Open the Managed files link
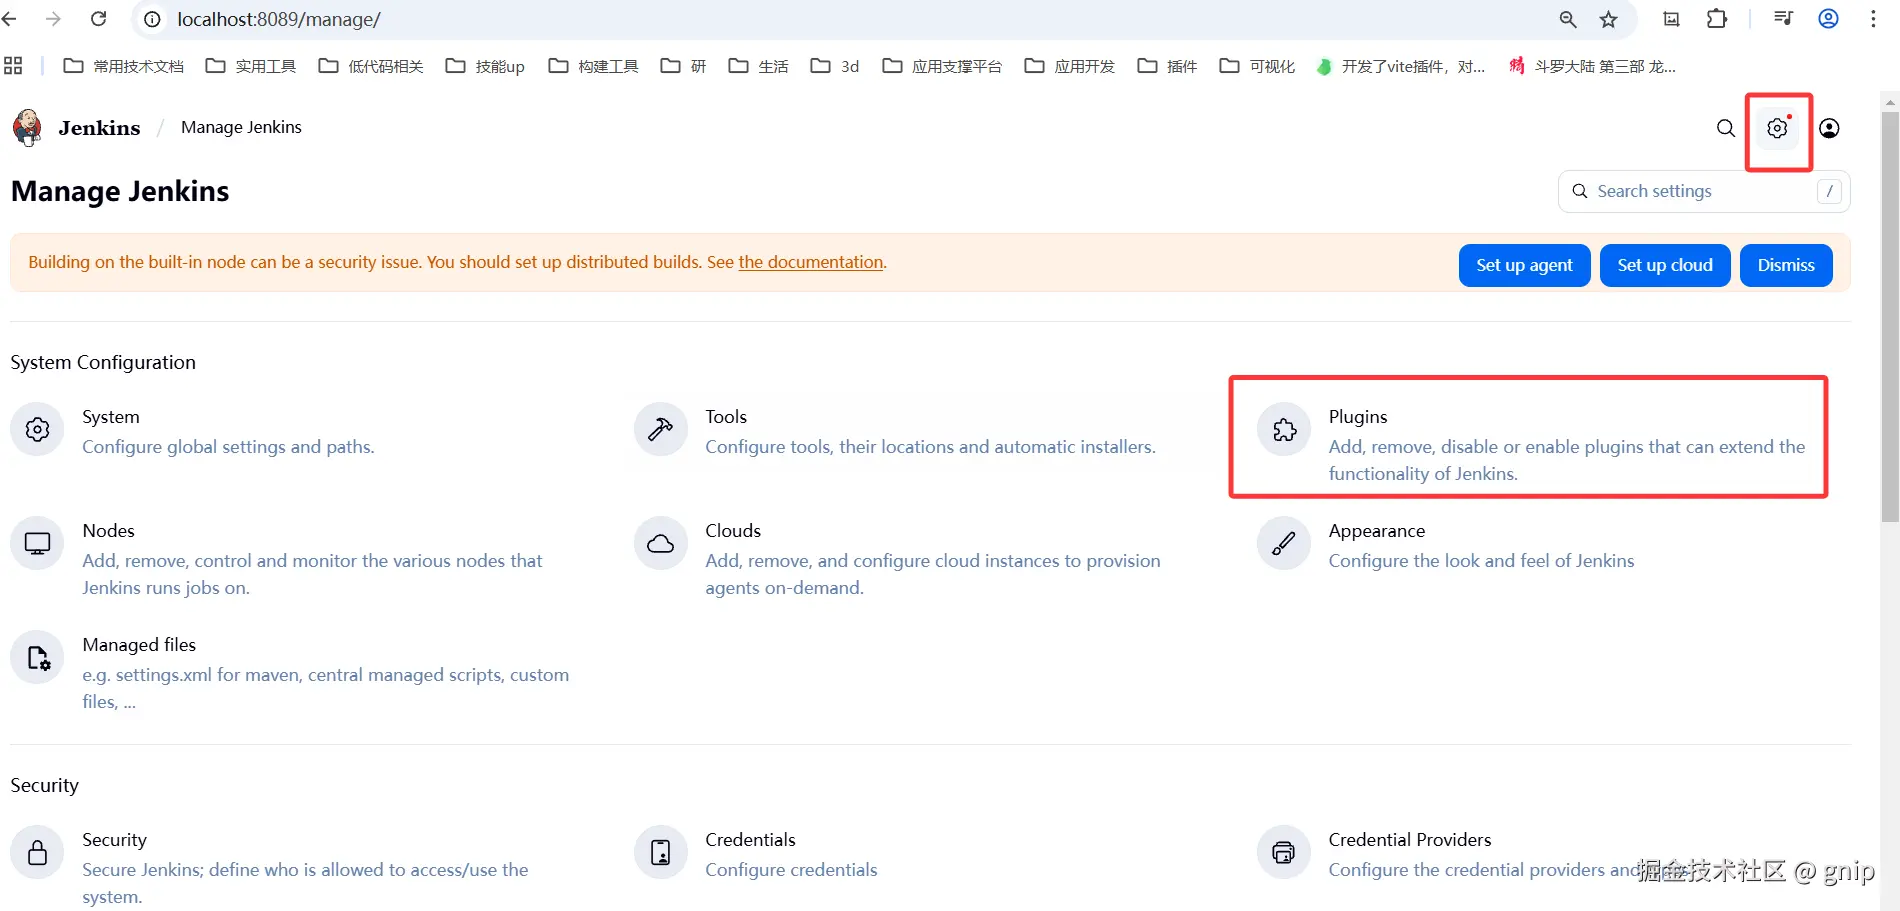The width and height of the screenshot is (1900, 911). click(139, 645)
